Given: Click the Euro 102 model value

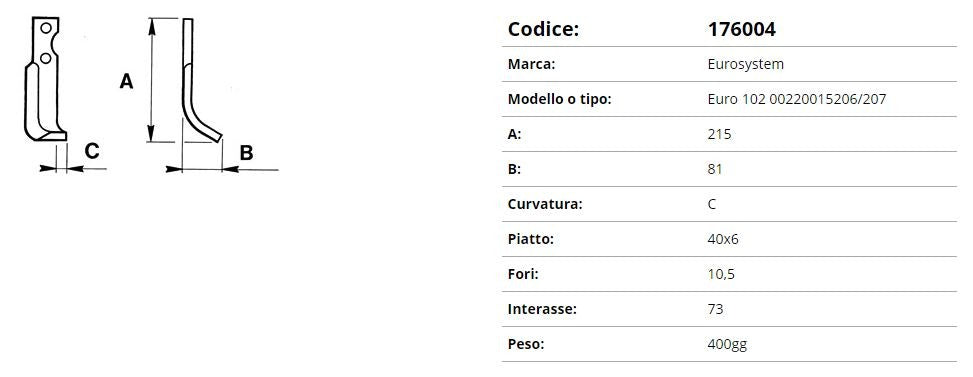Looking at the screenshot, I should (797, 99).
